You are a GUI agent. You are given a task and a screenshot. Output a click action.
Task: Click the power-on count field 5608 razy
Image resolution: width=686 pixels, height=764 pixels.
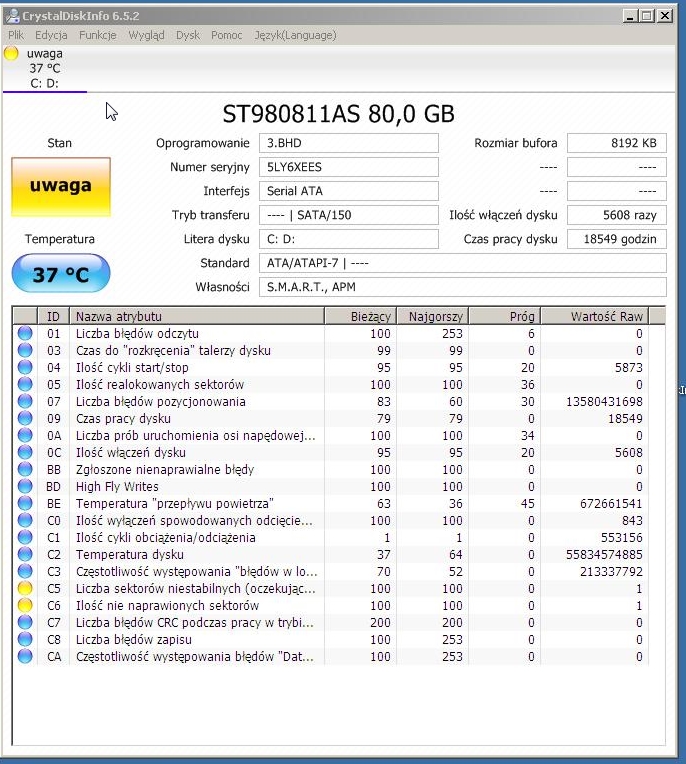617,215
